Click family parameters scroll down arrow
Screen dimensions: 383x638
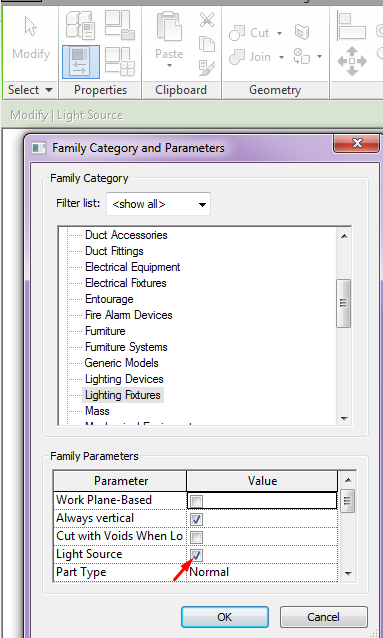[348, 573]
